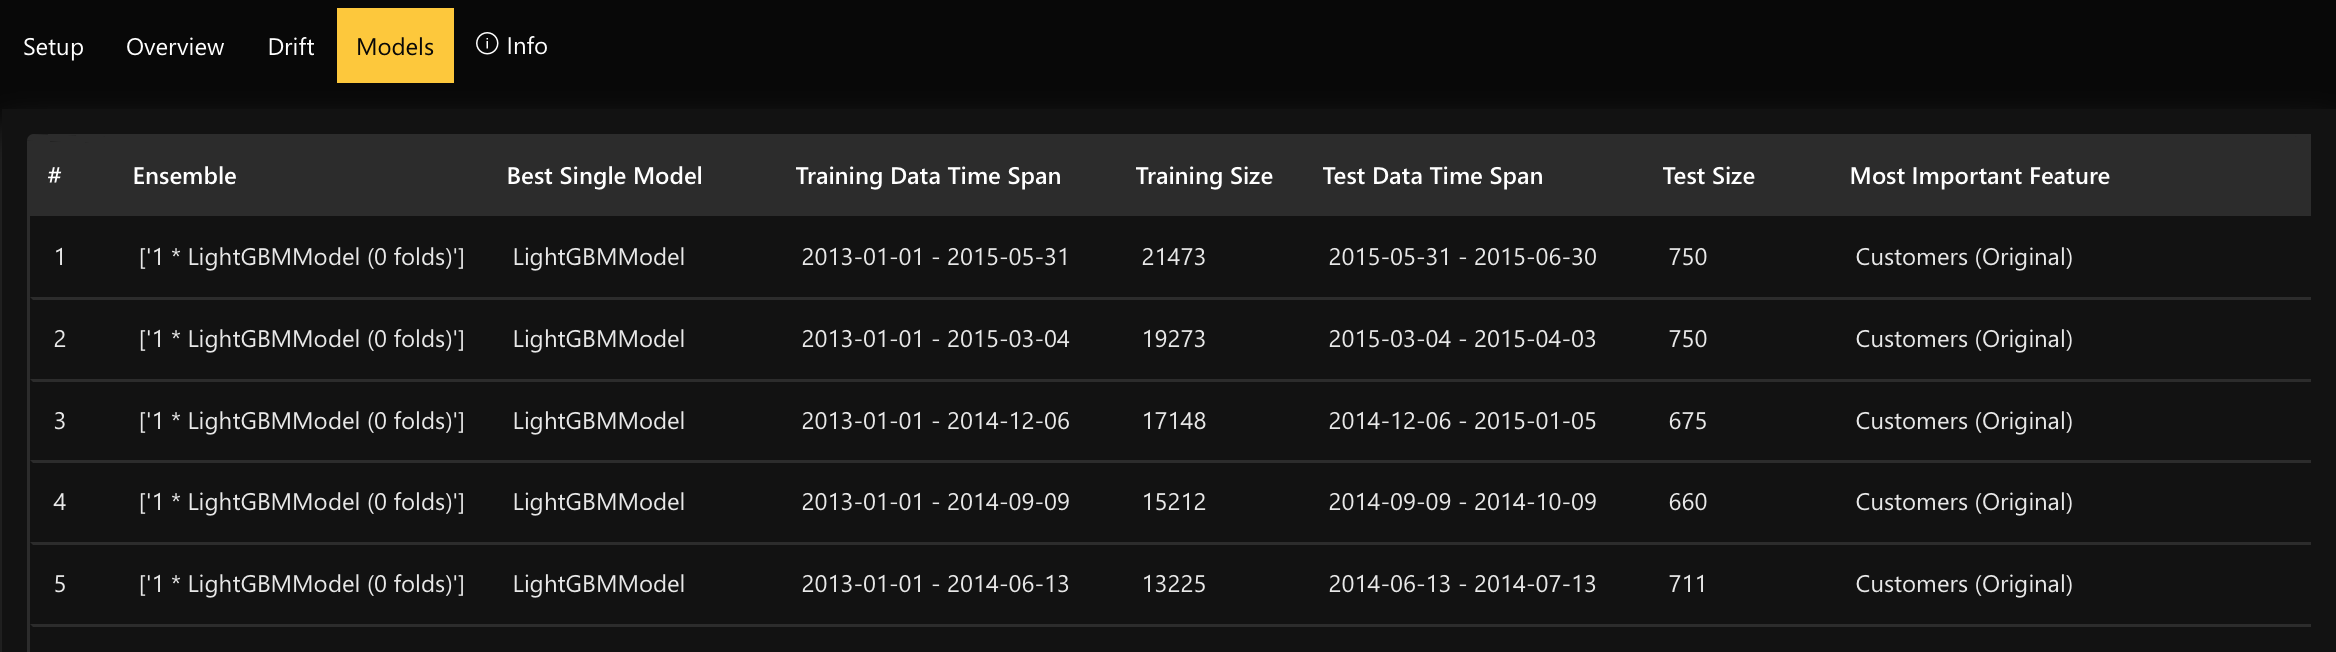Click Best Single Model cell in row 4
This screenshot has height=652, width=2336.
(x=598, y=502)
